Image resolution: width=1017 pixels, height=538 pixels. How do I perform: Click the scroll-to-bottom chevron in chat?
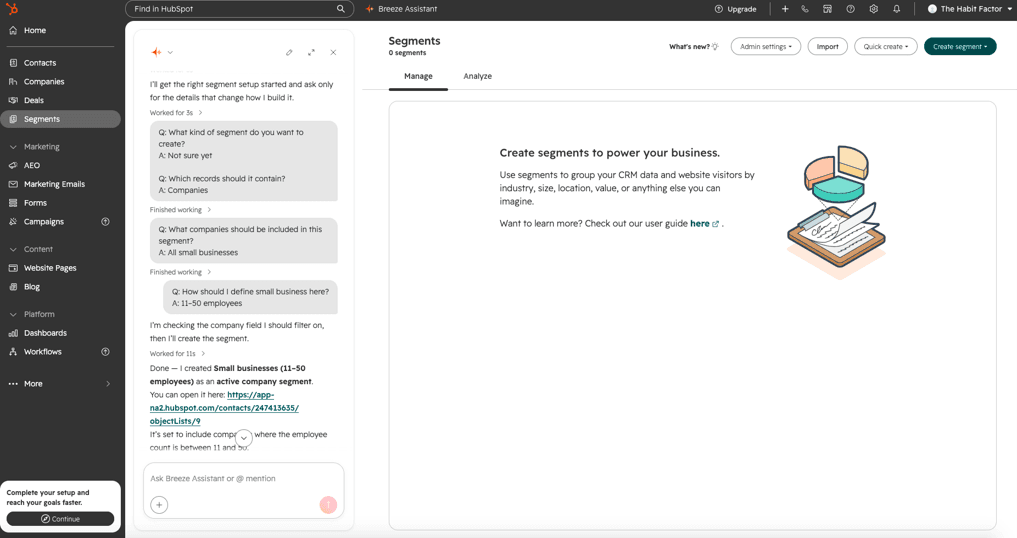coord(243,438)
